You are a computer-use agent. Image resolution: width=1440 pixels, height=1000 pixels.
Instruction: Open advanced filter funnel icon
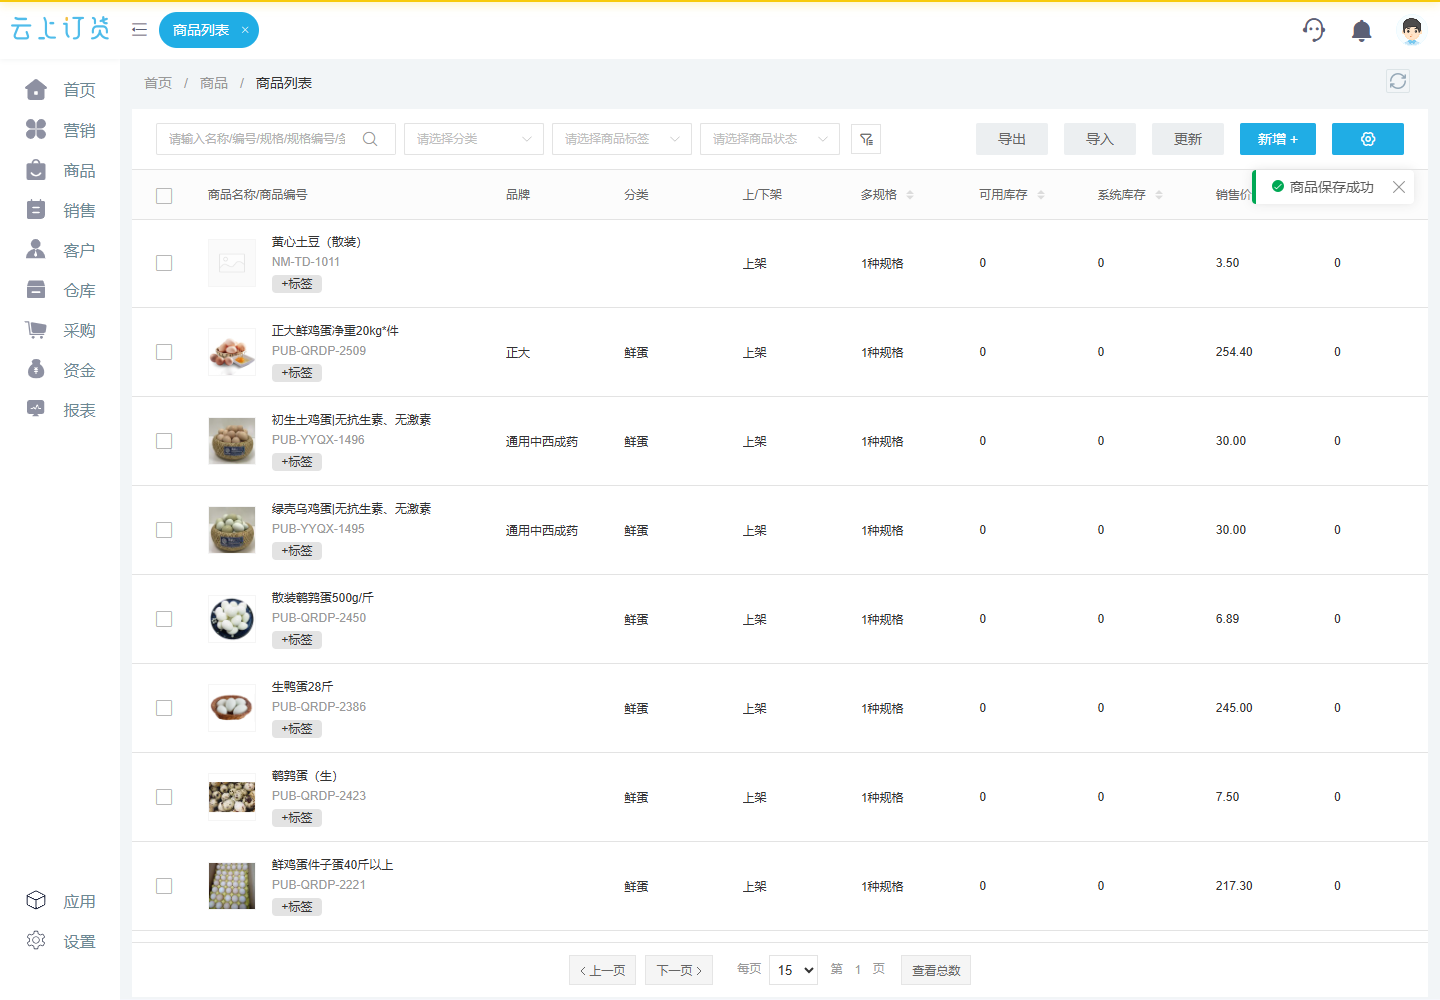[866, 139]
